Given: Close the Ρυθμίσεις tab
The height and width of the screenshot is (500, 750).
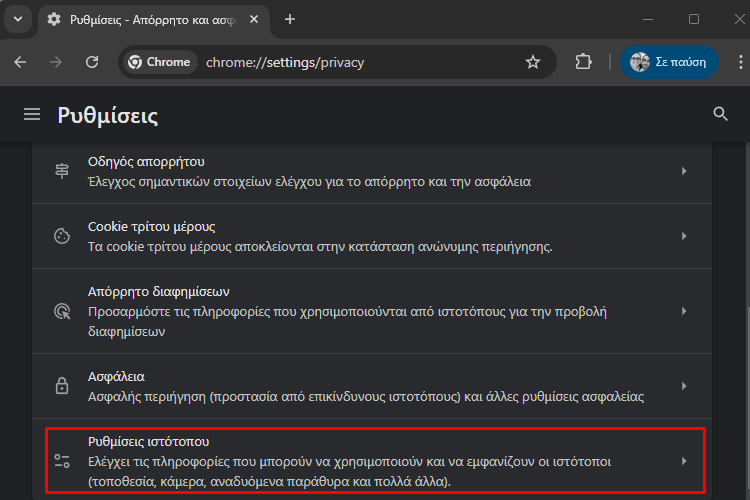Looking at the screenshot, I should (x=254, y=19).
